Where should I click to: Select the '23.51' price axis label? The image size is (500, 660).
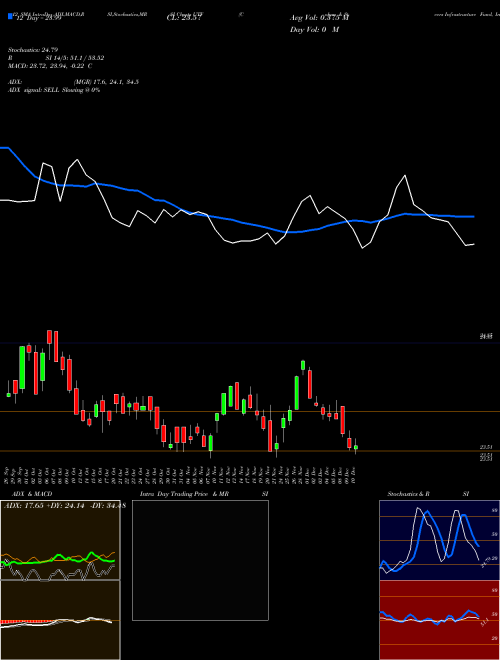(486, 447)
